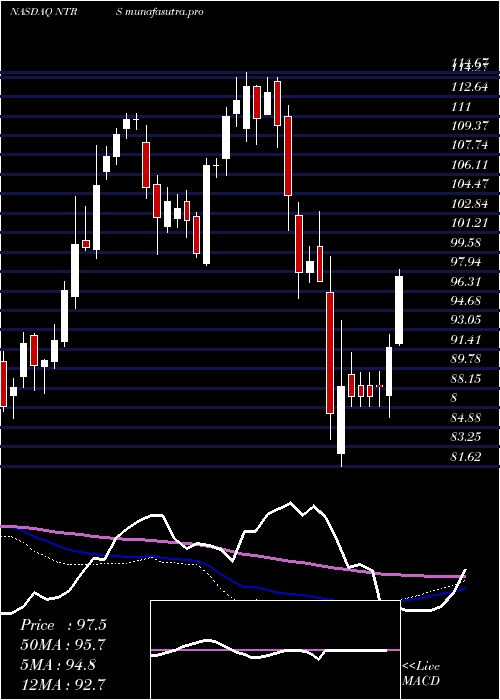Click the 12MA : 92.7 readout

point(63,684)
